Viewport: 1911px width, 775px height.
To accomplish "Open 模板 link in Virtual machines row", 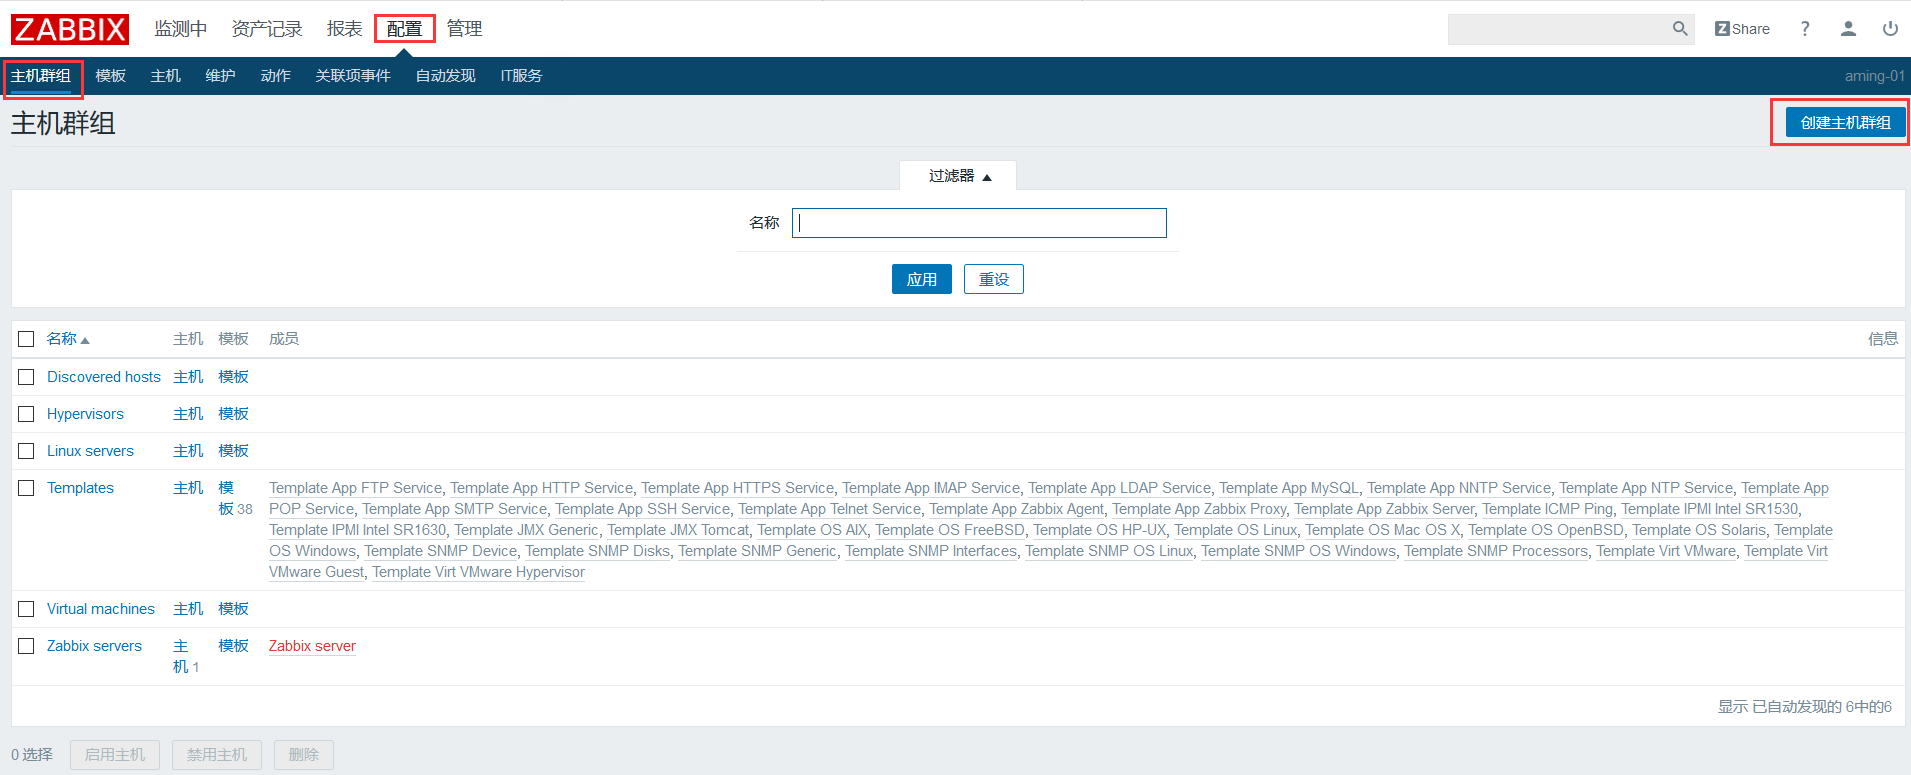I will [x=234, y=609].
